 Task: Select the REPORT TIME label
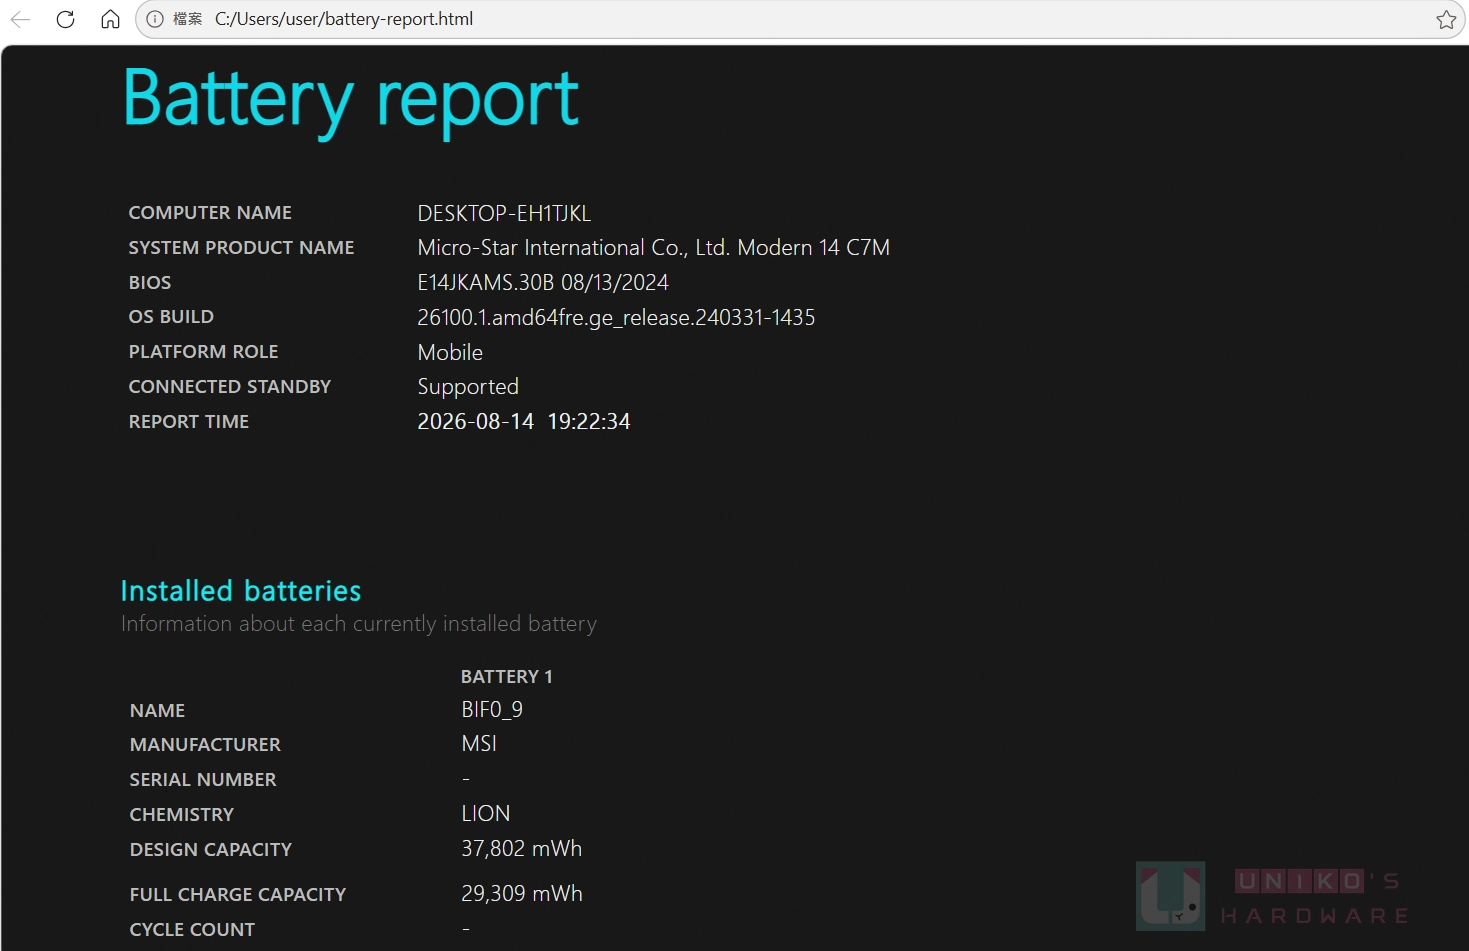[x=189, y=422]
